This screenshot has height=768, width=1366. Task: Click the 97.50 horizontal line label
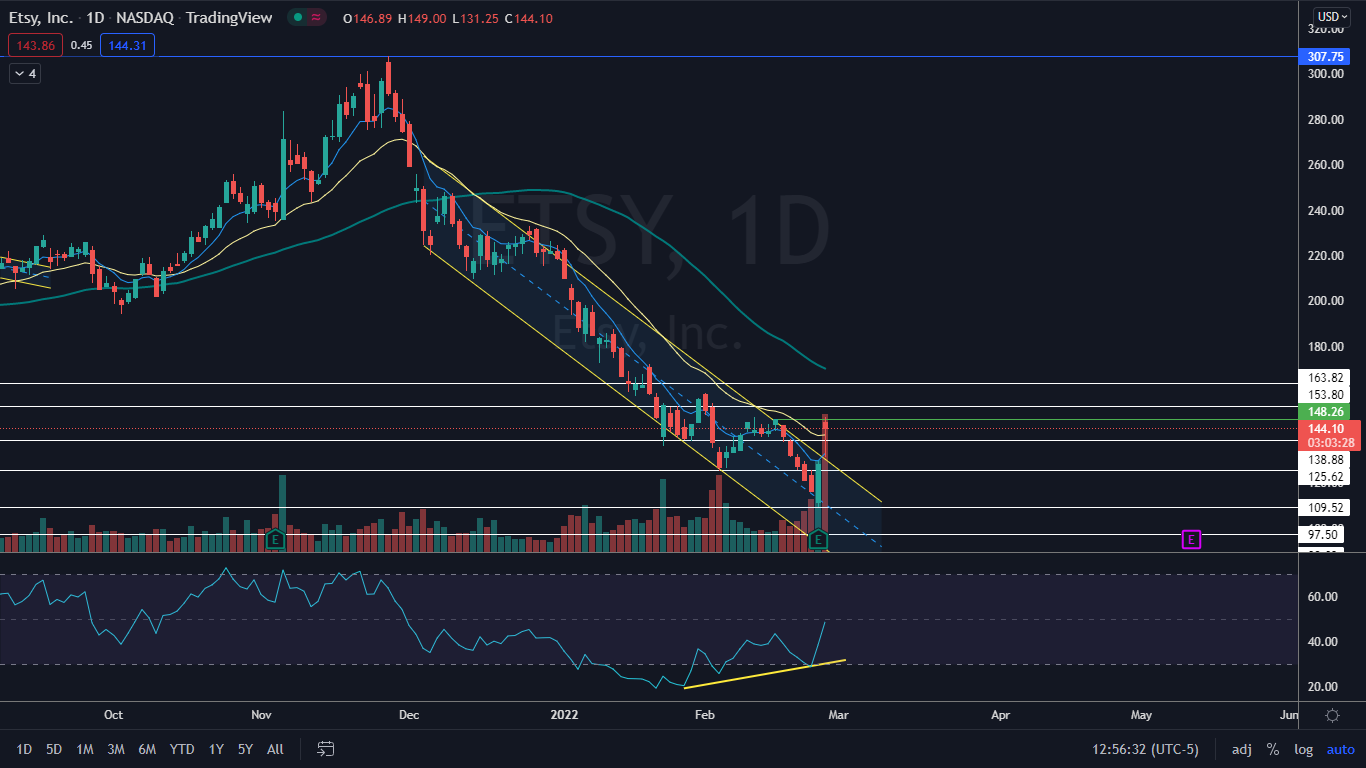click(x=1323, y=535)
